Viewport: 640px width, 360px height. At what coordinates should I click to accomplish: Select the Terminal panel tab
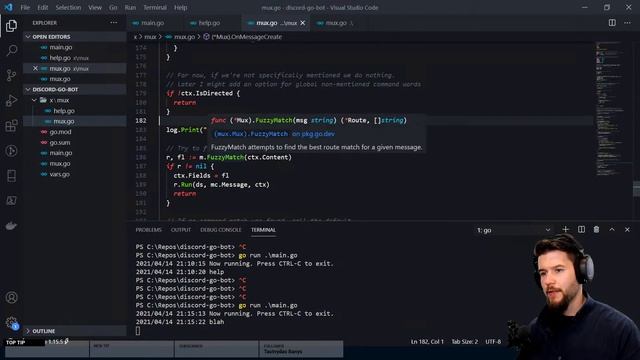(263, 230)
